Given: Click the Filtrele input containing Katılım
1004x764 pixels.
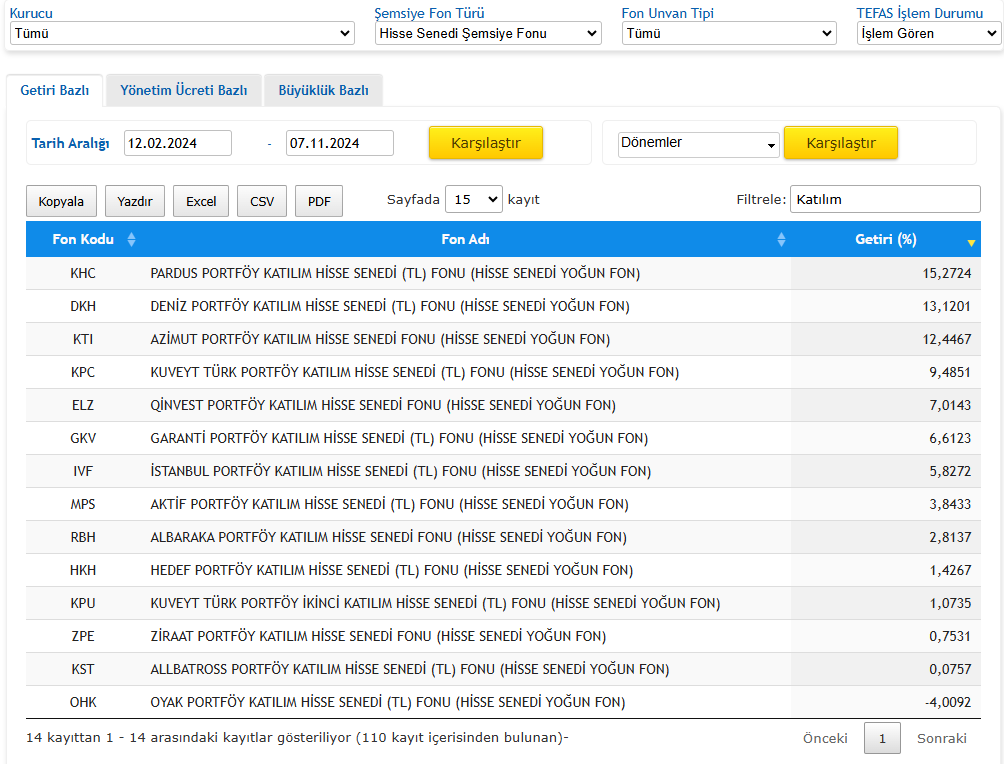Looking at the screenshot, I should coord(885,199).
